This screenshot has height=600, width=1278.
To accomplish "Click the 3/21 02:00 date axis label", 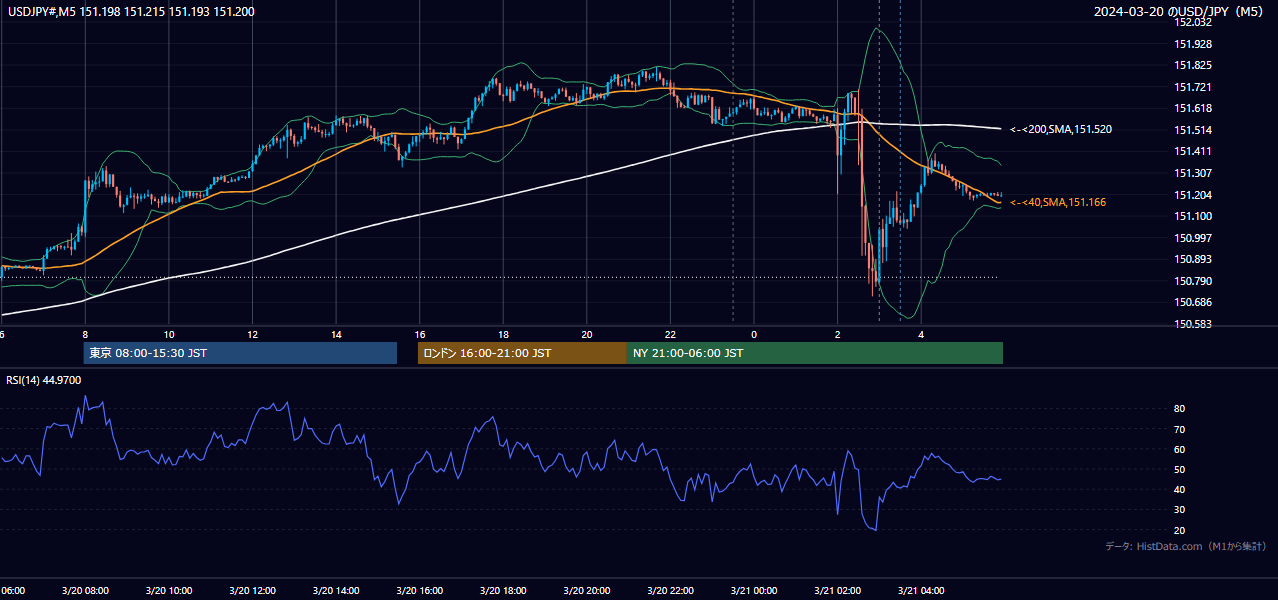I will (x=837, y=591).
